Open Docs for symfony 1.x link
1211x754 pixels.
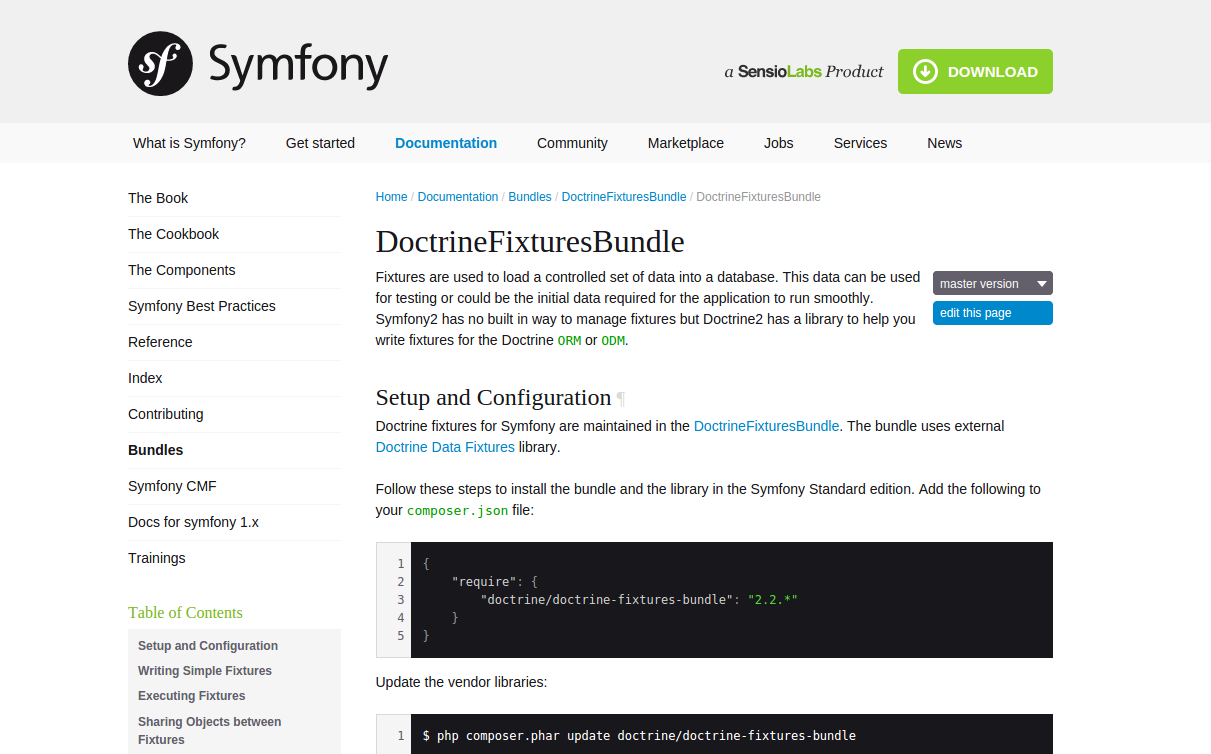point(193,522)
